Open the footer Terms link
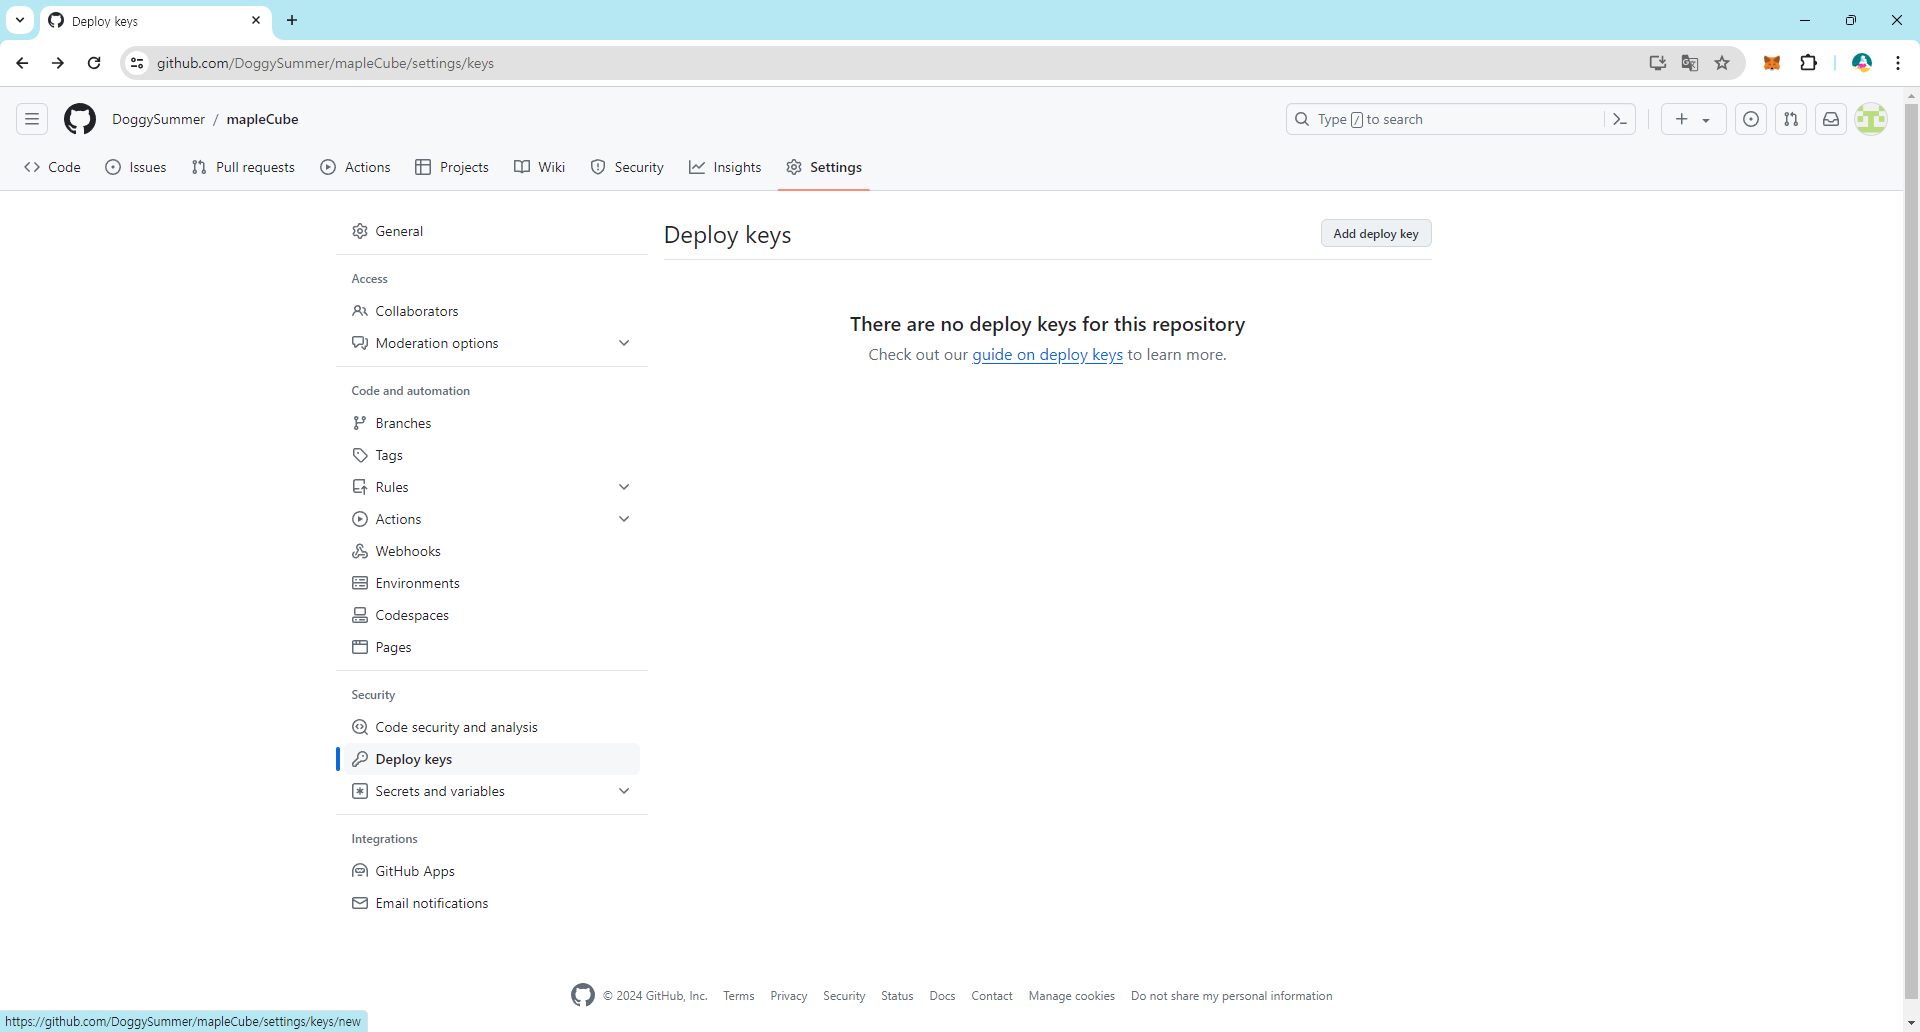This screenshot has height=1032, width=1920. (739, 996)
